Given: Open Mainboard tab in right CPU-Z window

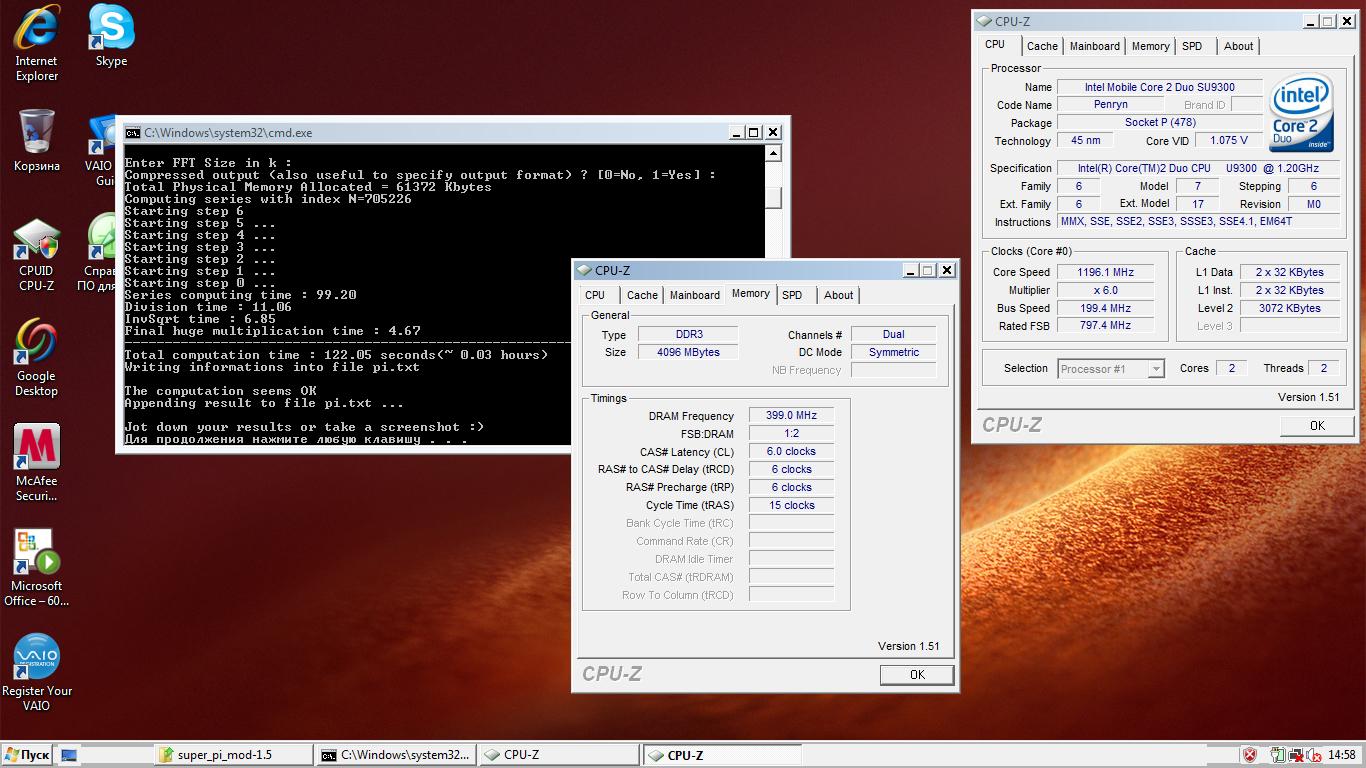Looking at the screenshot, I should (1095, 46).
